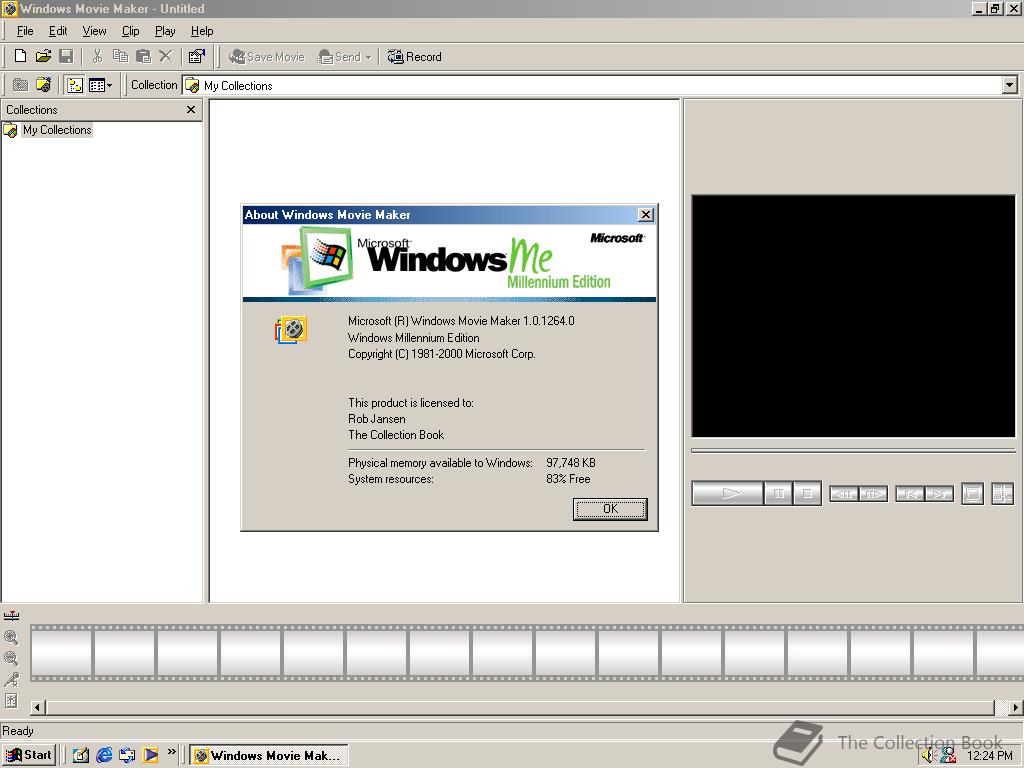Click the Record Narration microphone icon

click(11, 679)
